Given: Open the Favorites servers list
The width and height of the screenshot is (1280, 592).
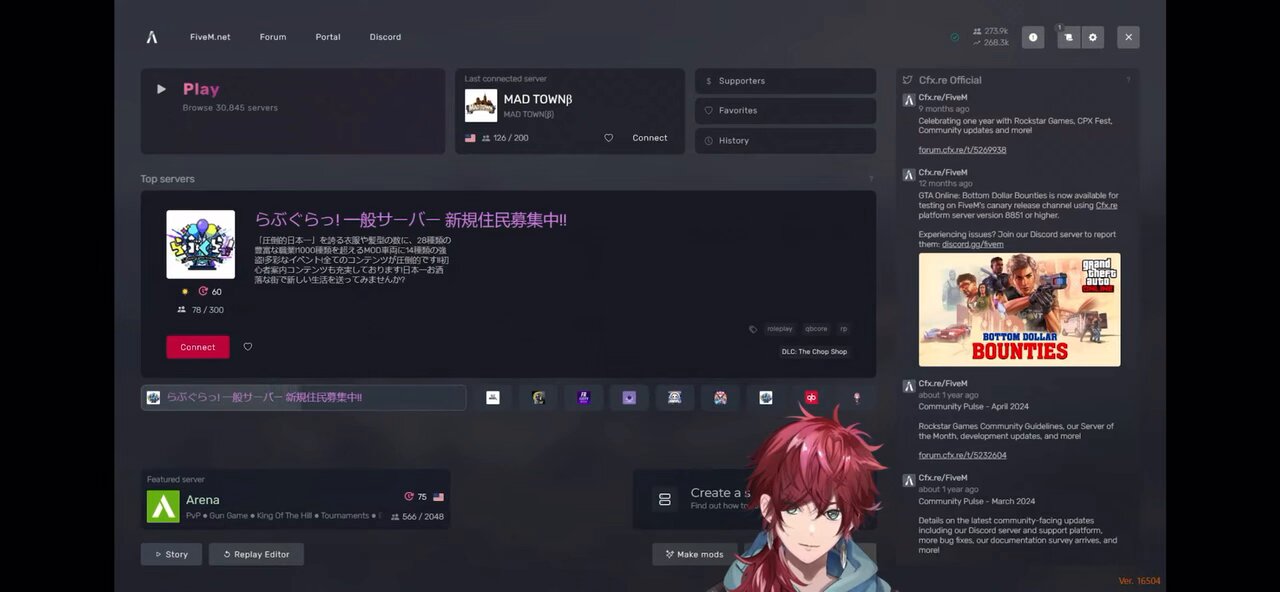Looking at the screenshot, I should [x=785, y=111].
